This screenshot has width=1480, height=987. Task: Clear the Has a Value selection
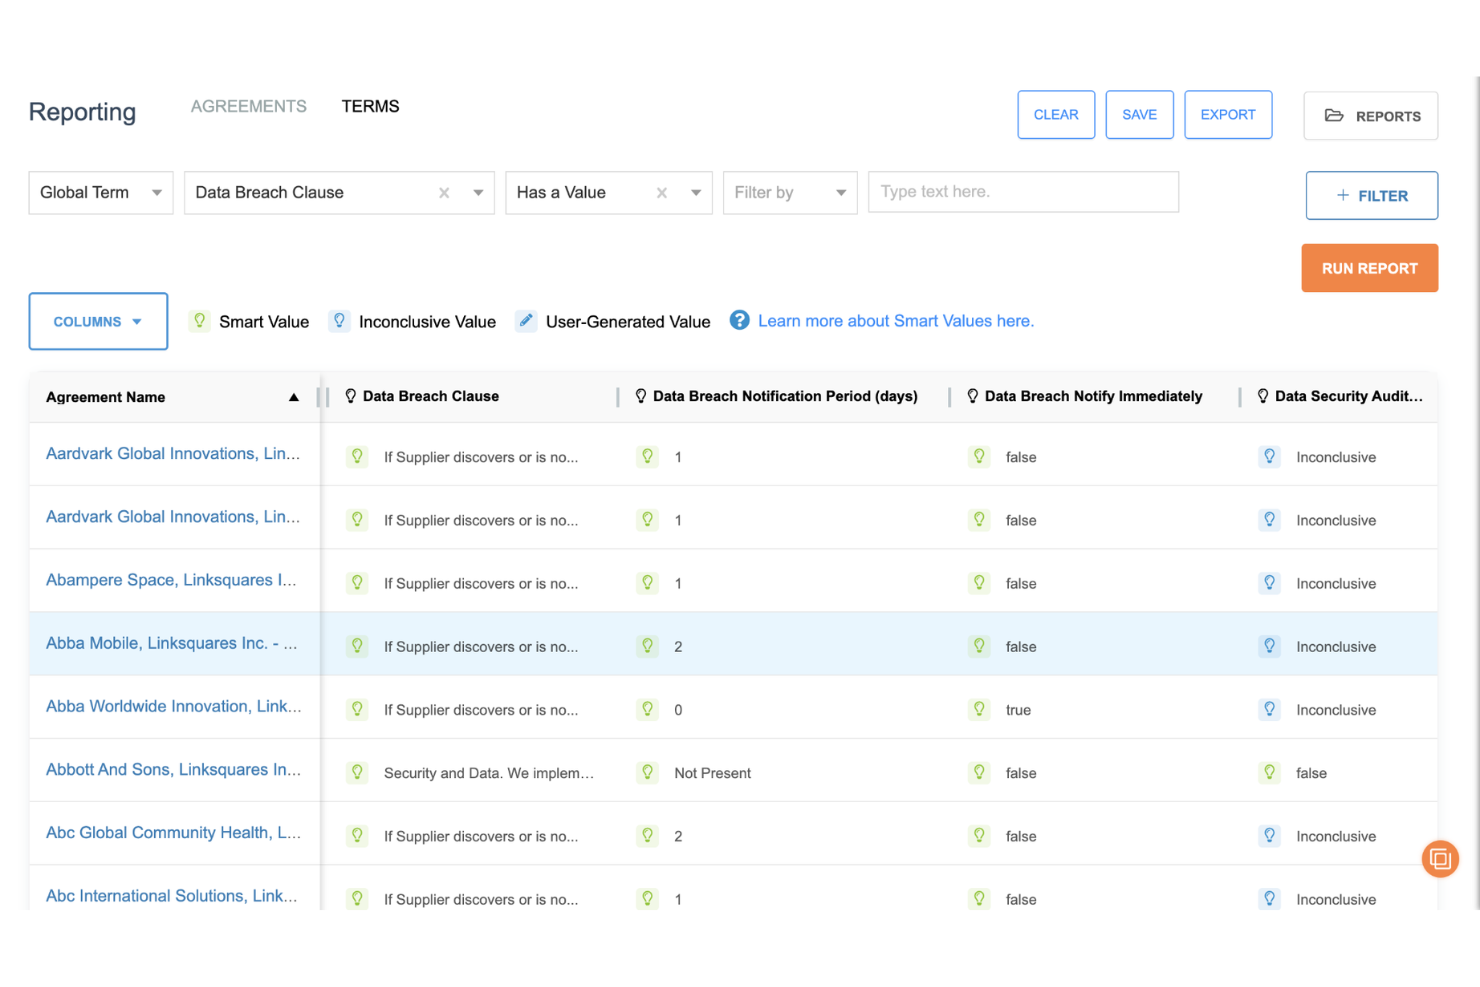click(x=662, y=193)
